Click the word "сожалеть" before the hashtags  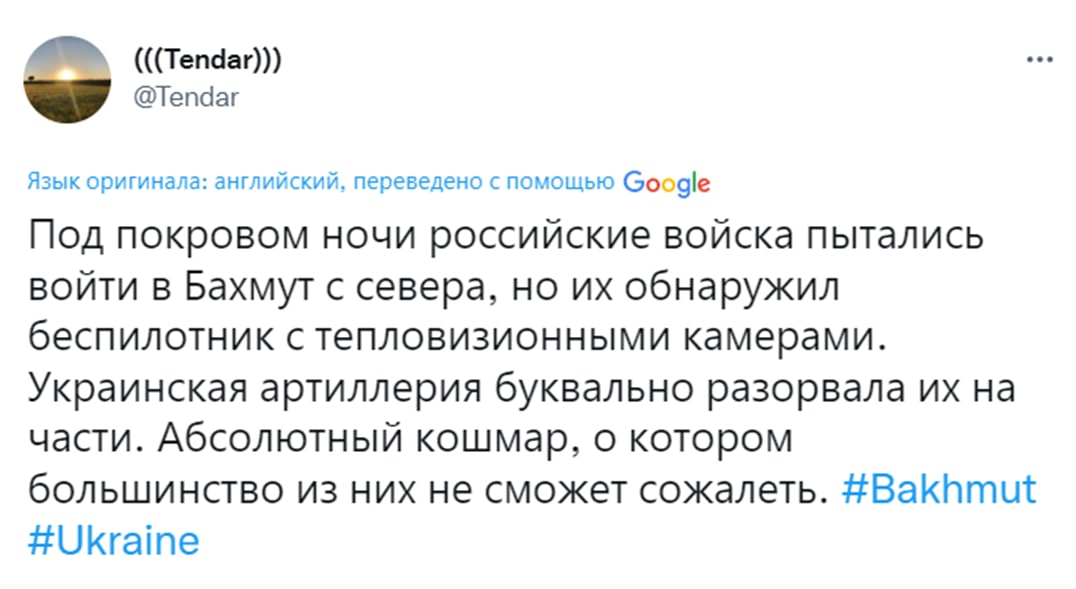coord(733,489)
